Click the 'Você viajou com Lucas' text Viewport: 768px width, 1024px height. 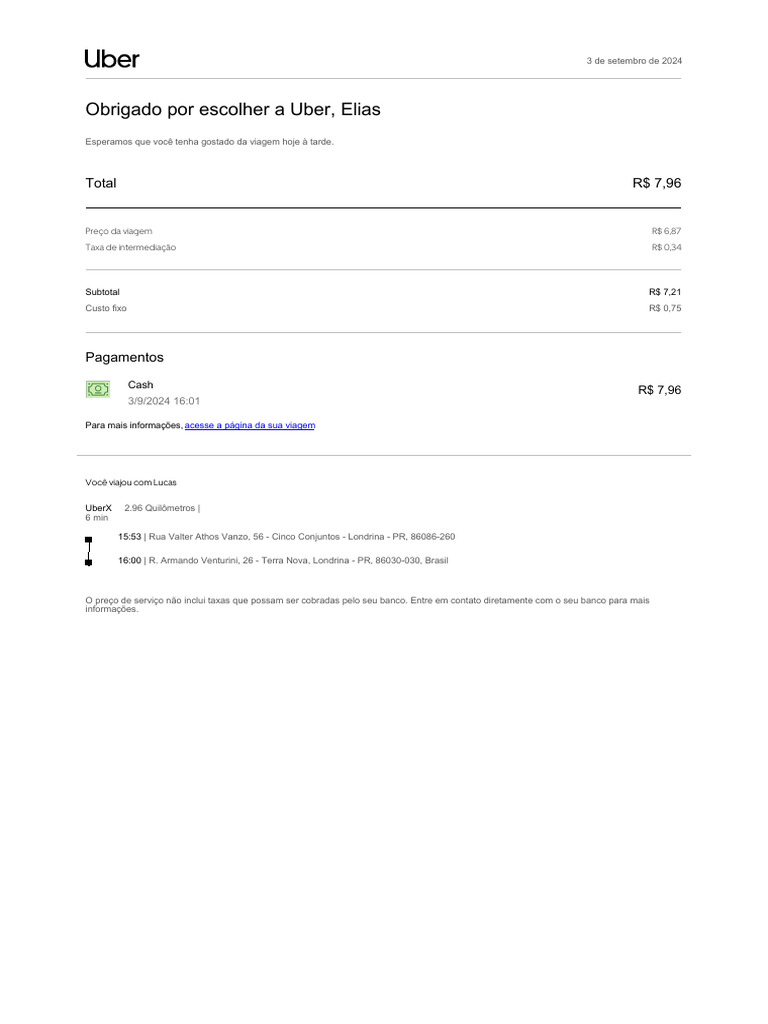(131, 482)
